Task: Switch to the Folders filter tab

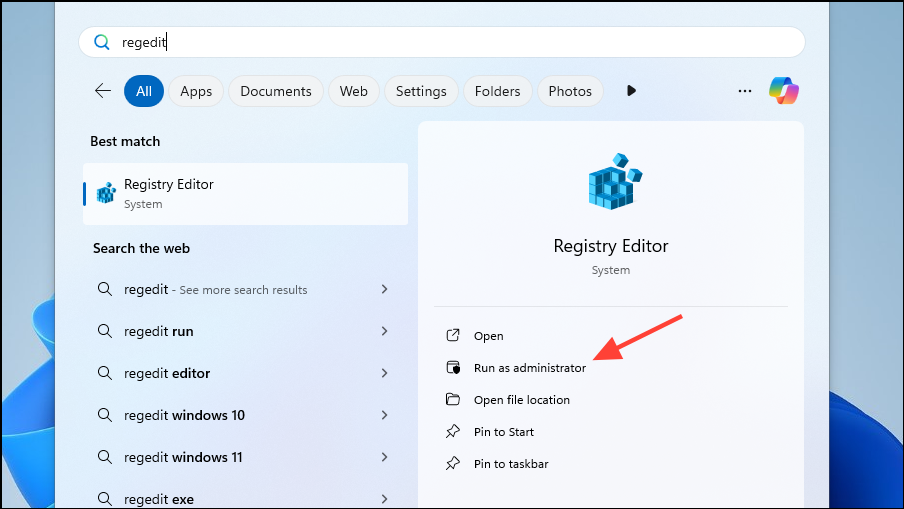Action: coord(497,91)
